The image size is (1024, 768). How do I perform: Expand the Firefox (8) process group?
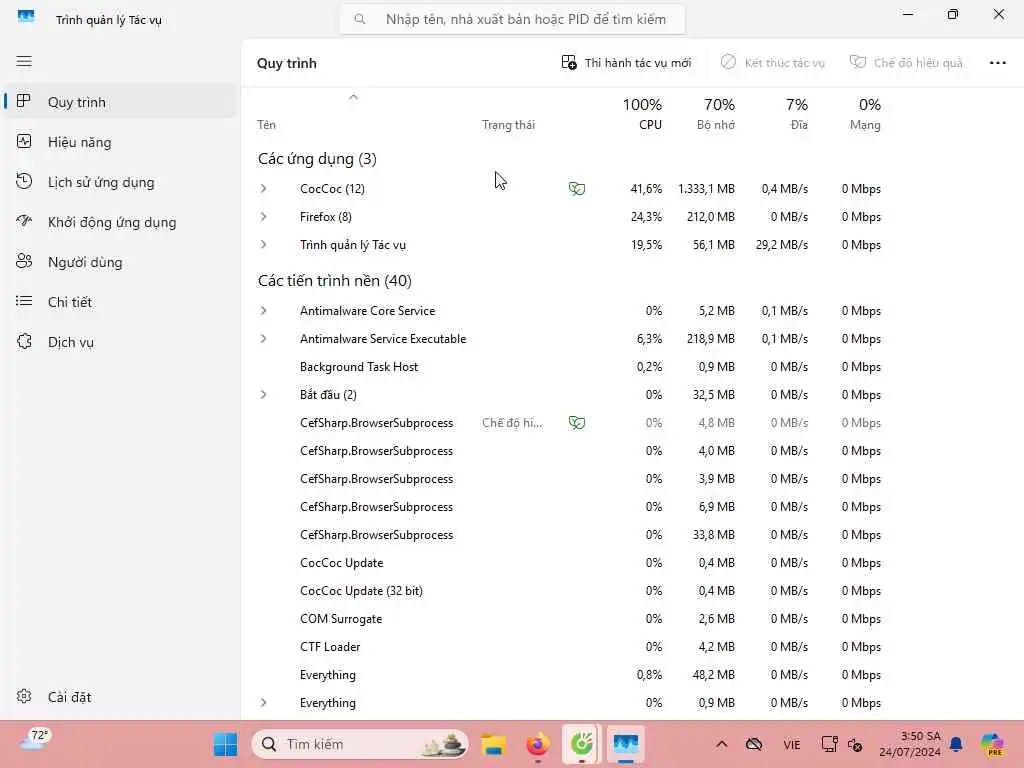(x=263, y=217)
